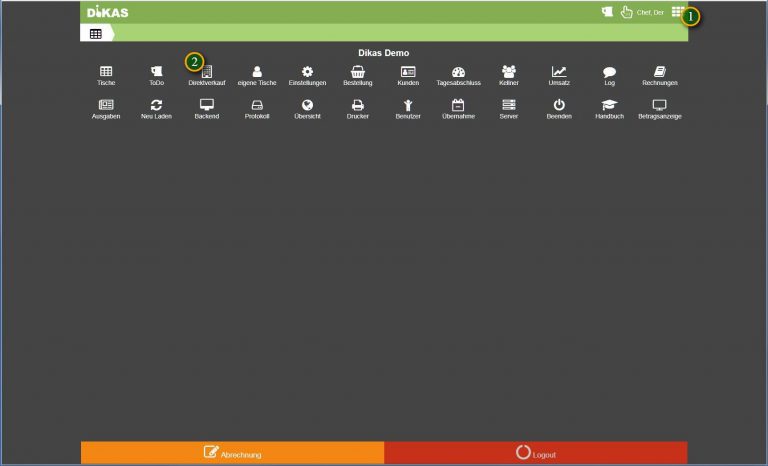The height and width of the screenshot is (466, 768).
Task: Open the Log speech bubble icon
Action: 609,72
